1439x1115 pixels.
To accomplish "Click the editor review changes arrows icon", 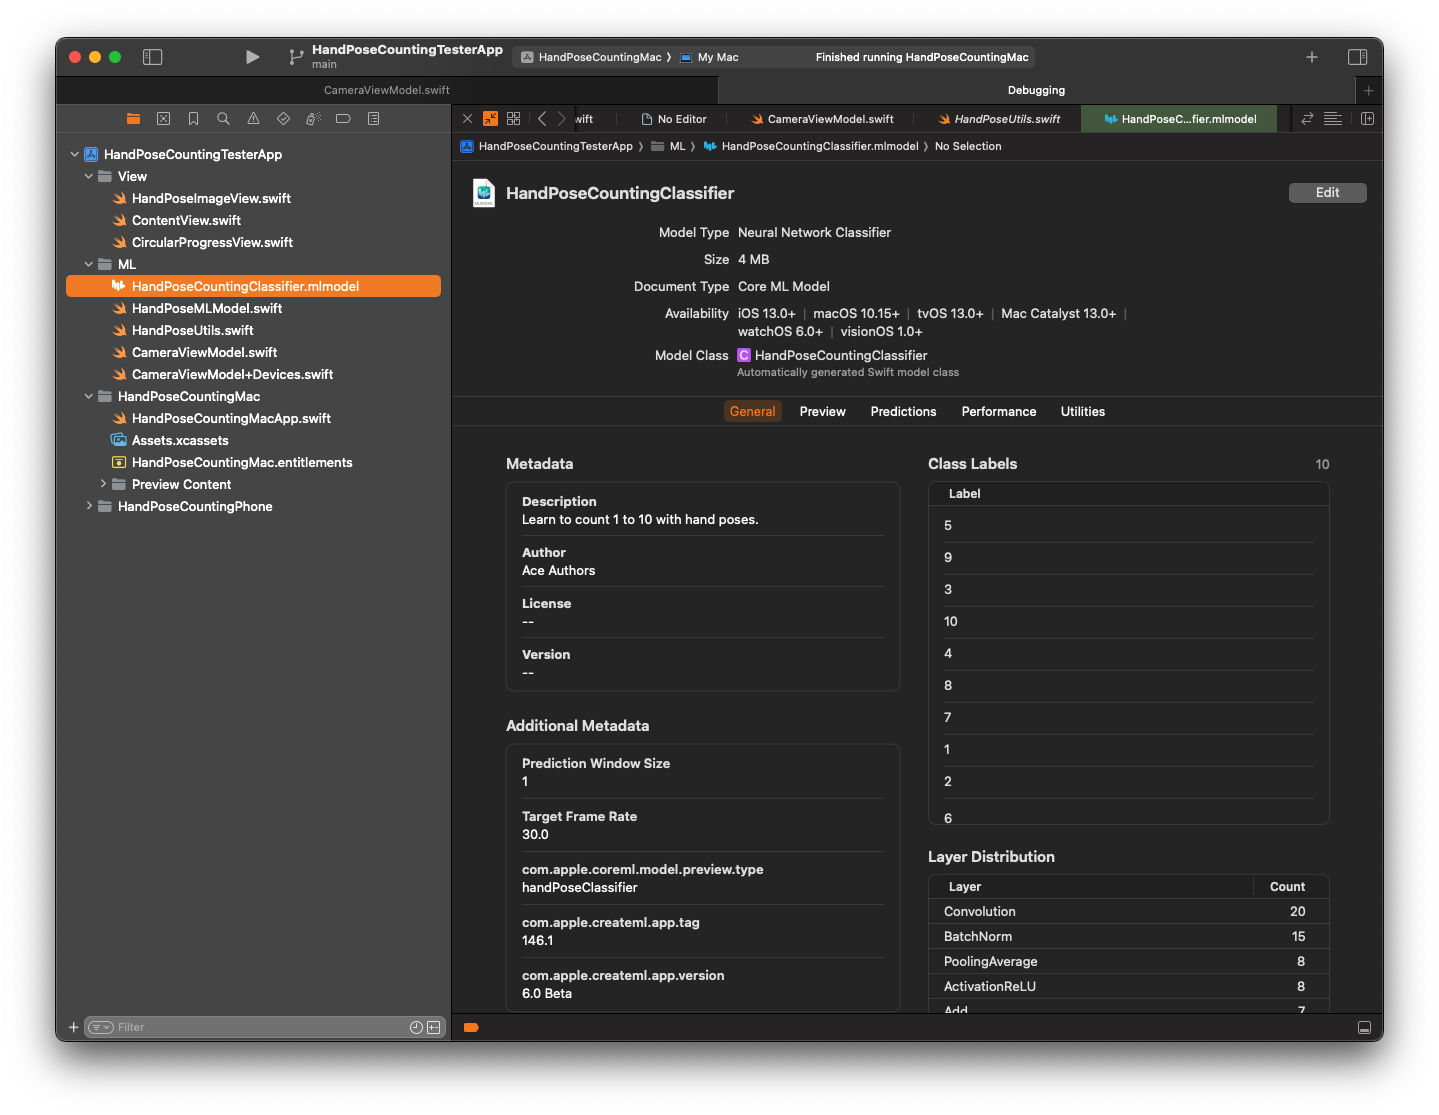I will [1307, 118].
